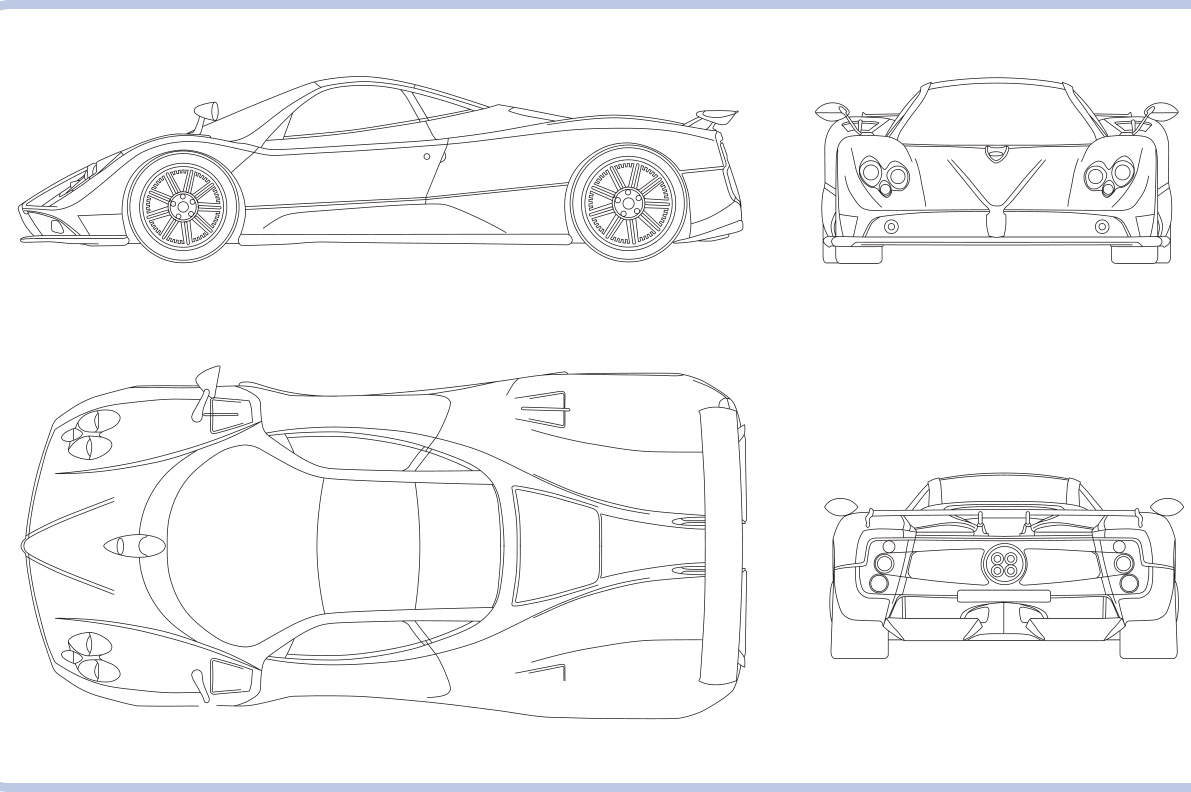
Task: Select the side view car drawing
Action: click(x=381, y=169)
